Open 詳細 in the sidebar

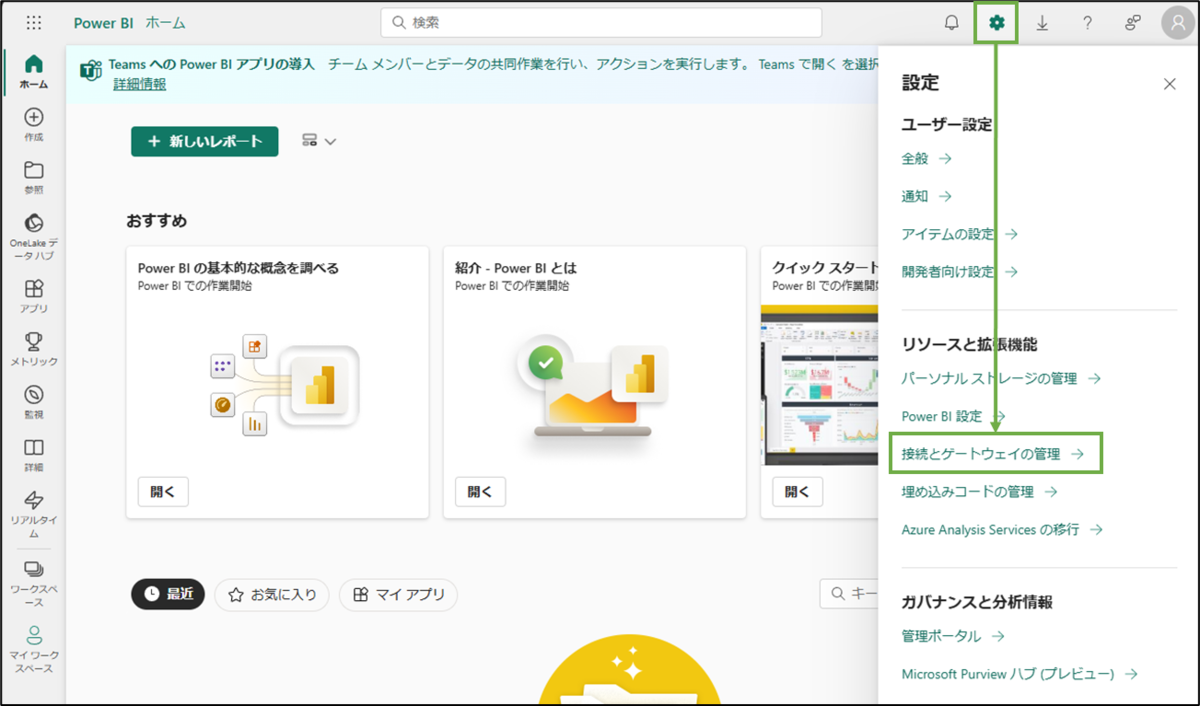pos(33,455)
